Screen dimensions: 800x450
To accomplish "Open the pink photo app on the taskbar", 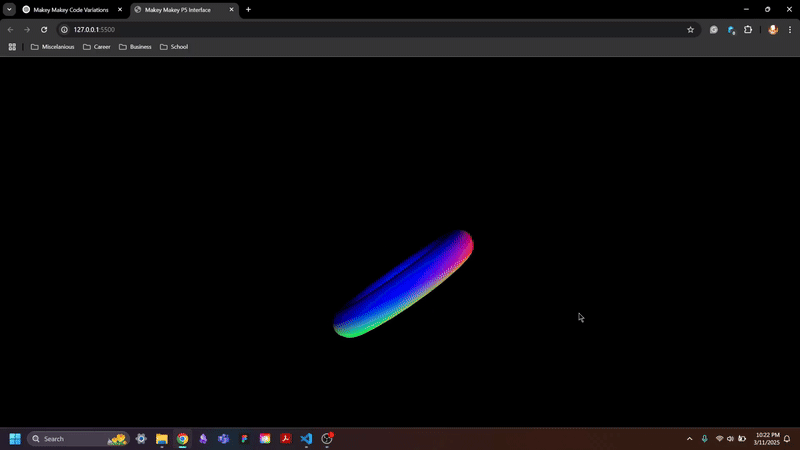I will click(x=265, y=439).
